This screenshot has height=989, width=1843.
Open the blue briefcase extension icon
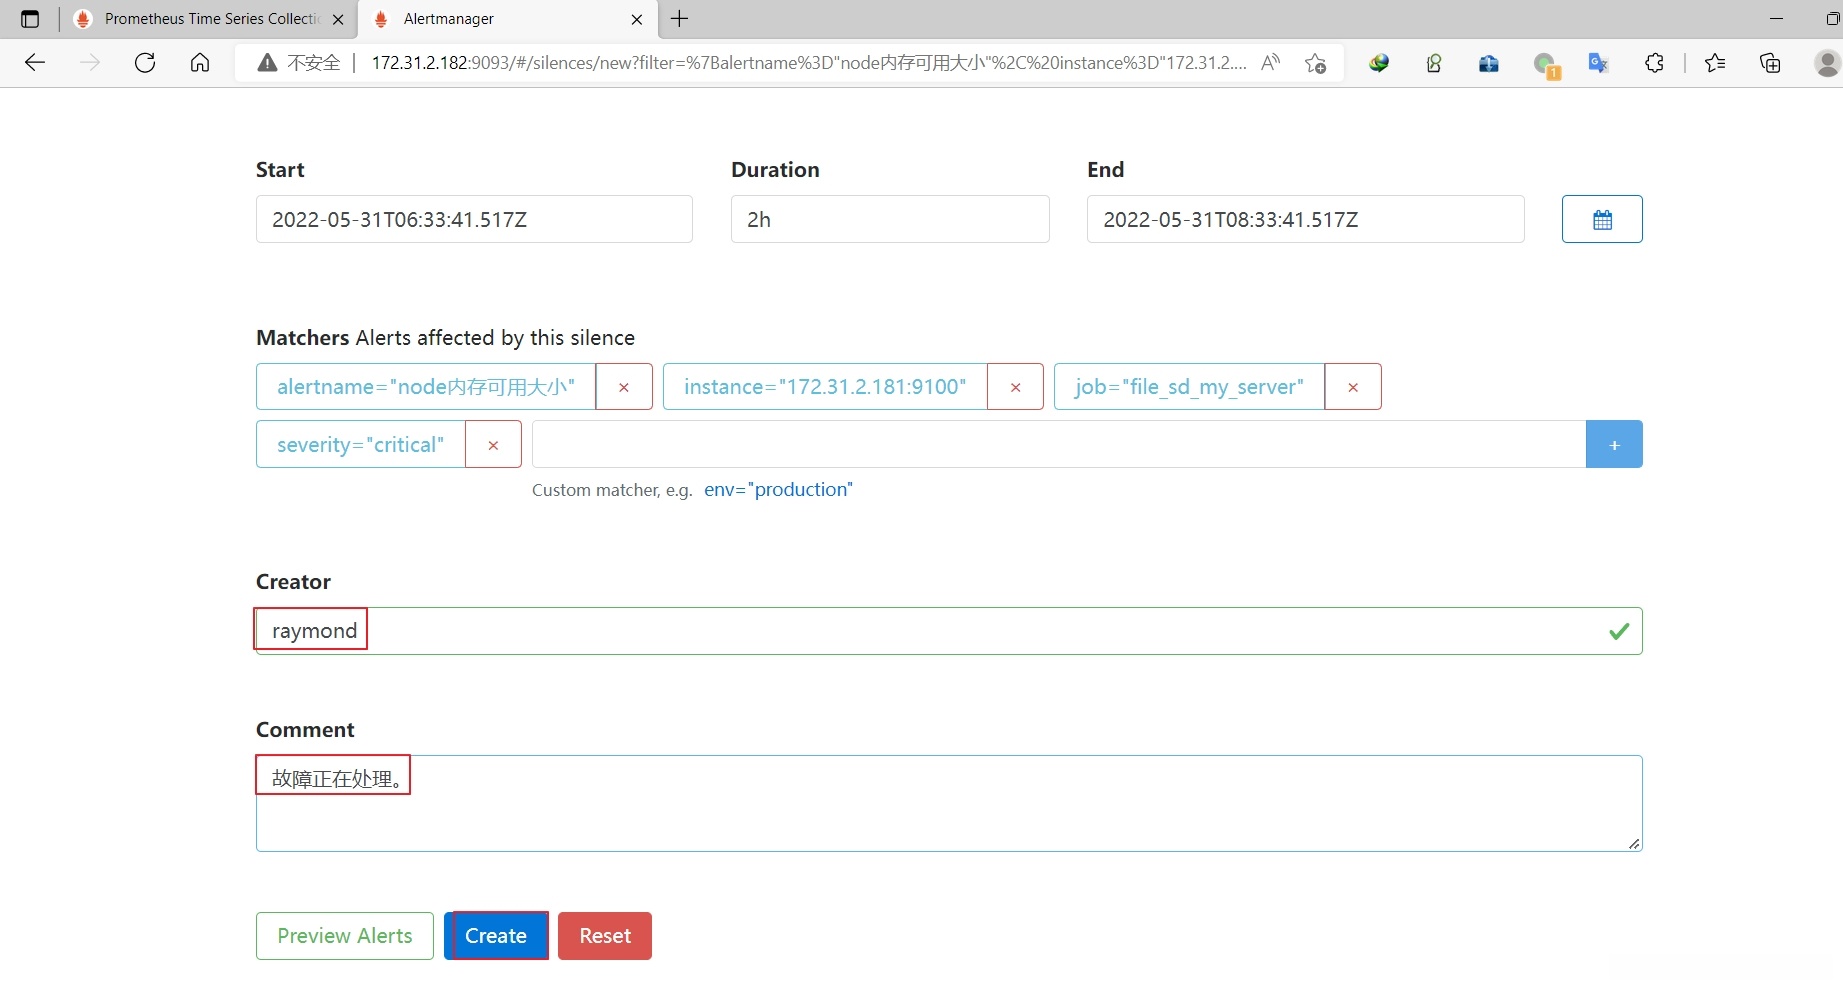[x=1489, y=63]
